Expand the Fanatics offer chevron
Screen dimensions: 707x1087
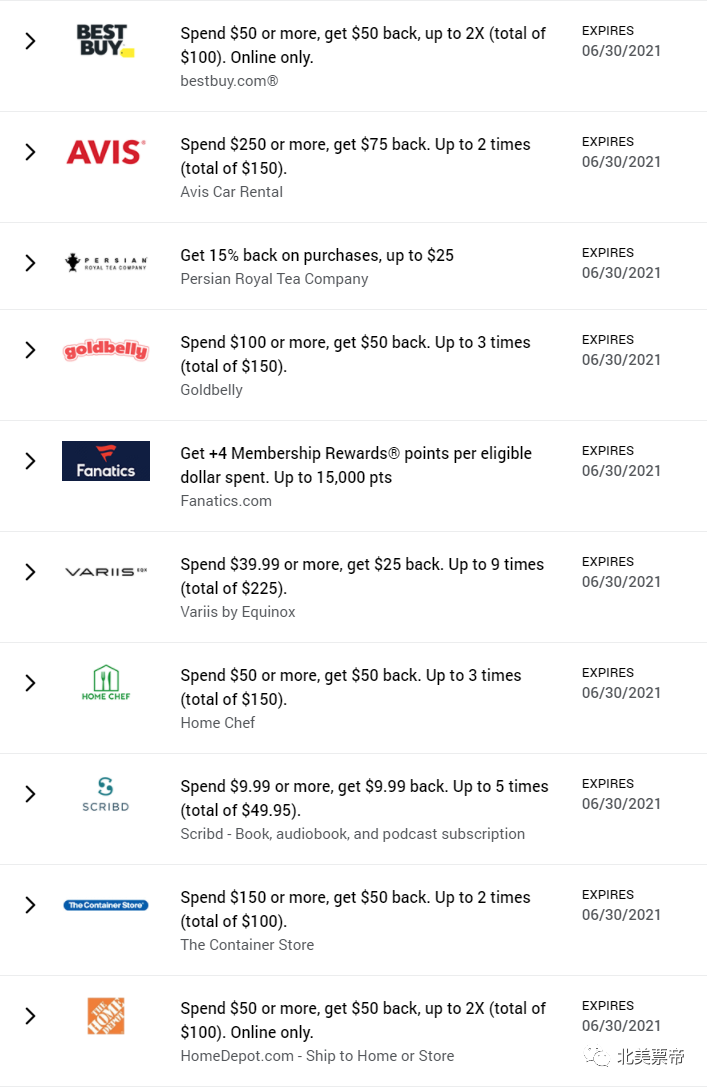[x=30, y=461]
